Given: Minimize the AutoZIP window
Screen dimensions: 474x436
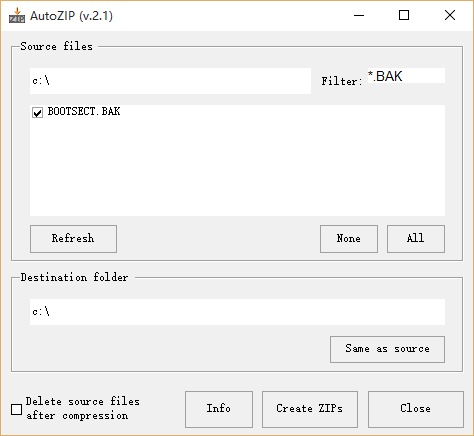Looking at the screenshot, I should coord(359,15).
